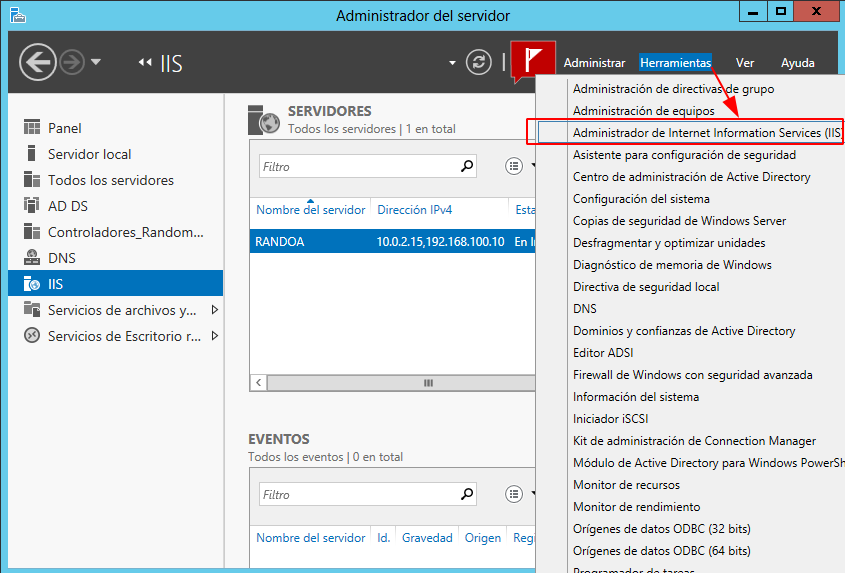Select Panel icon in the sidebar

[x=32, y=128]
